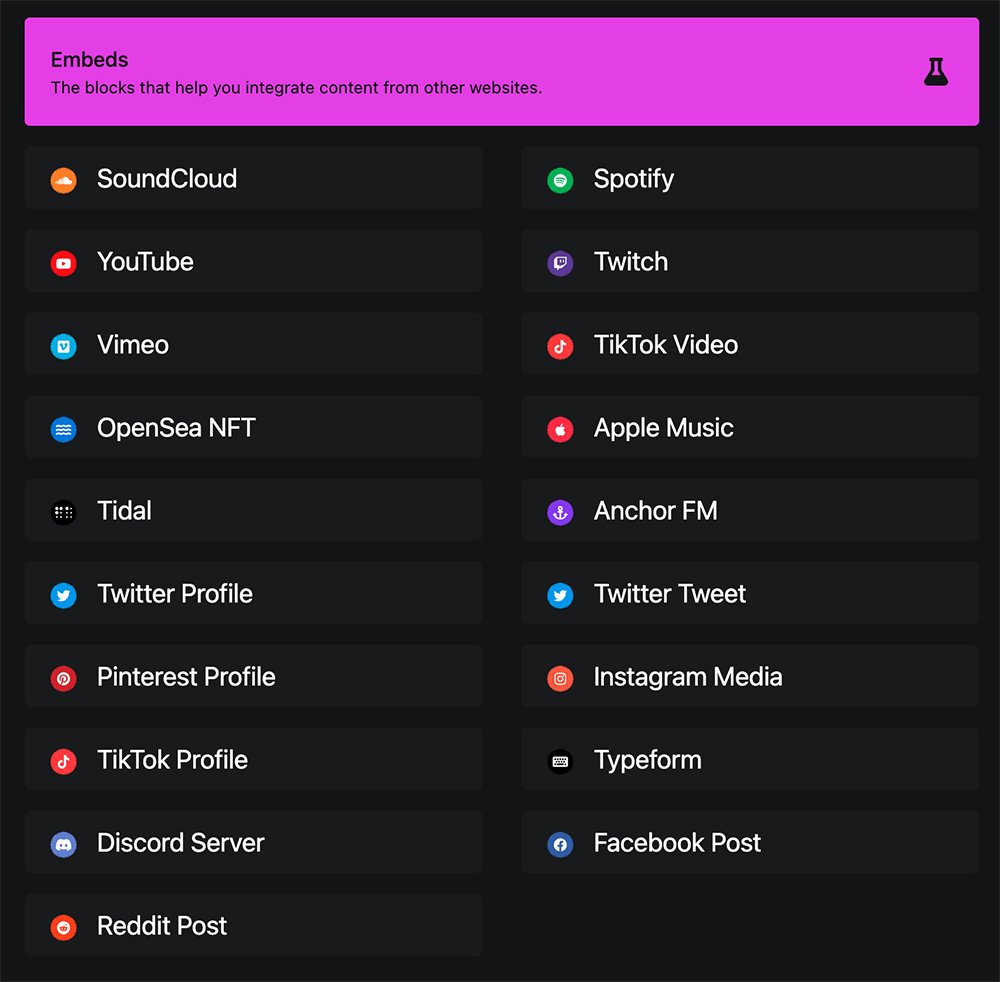
Task: Click the Tidal dotted icon
Action: point(63,512)
